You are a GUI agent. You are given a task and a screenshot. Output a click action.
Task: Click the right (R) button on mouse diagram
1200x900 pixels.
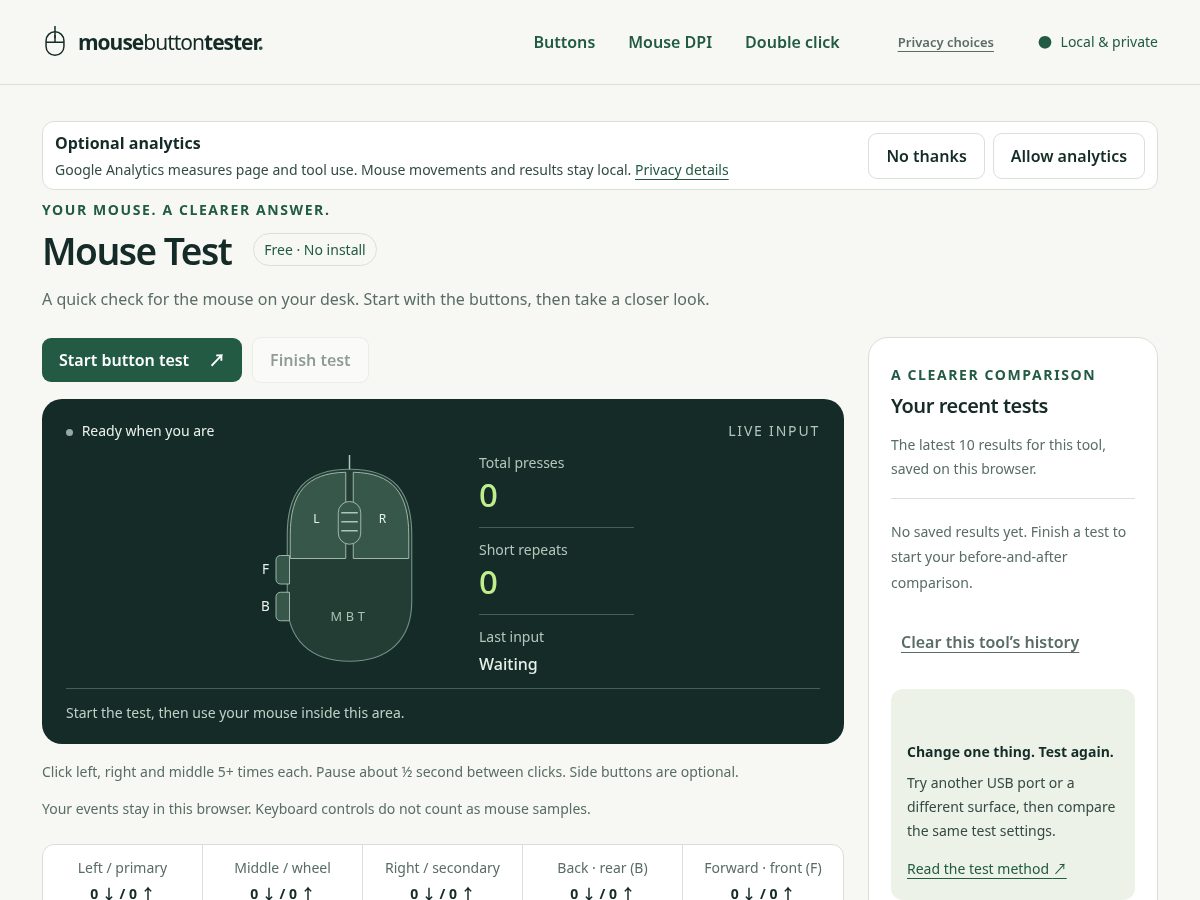click(382, 515)
